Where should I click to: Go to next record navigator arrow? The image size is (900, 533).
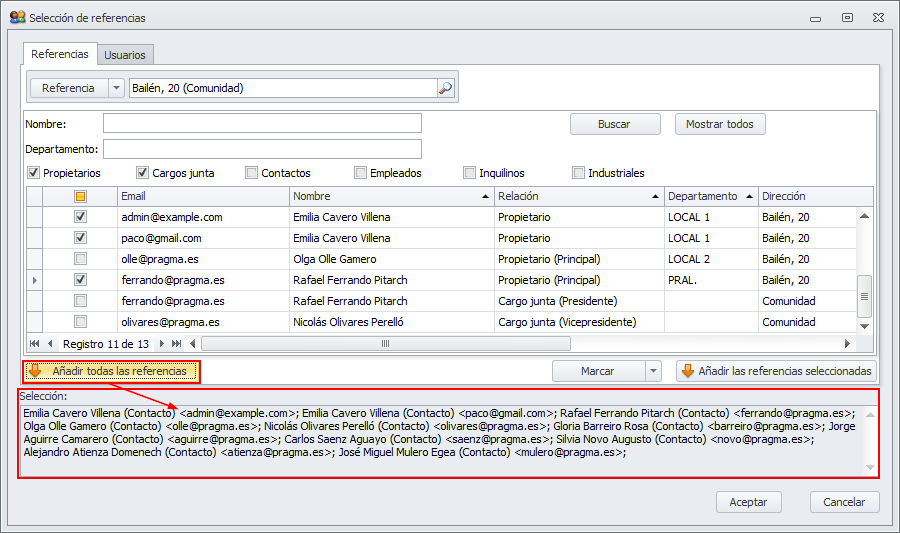[x=161, y=344]
